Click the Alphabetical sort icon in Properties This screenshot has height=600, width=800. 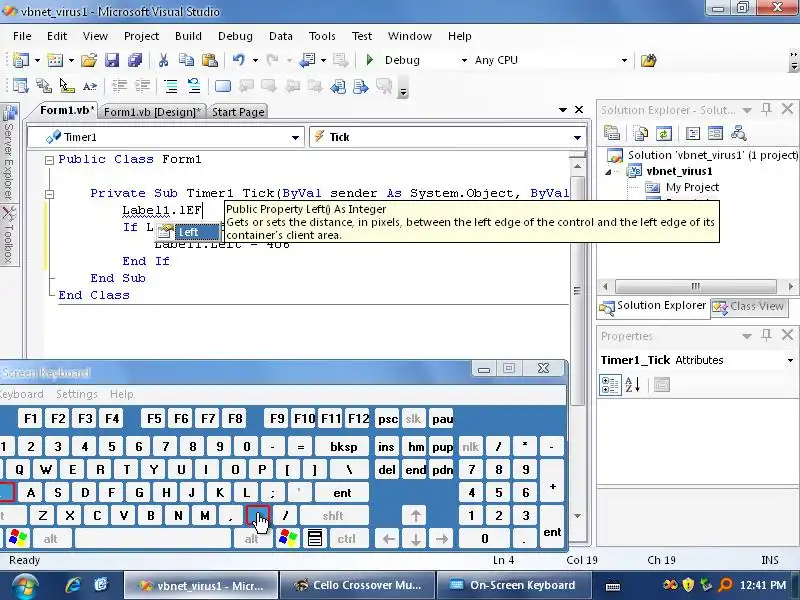tap(633, 385)
